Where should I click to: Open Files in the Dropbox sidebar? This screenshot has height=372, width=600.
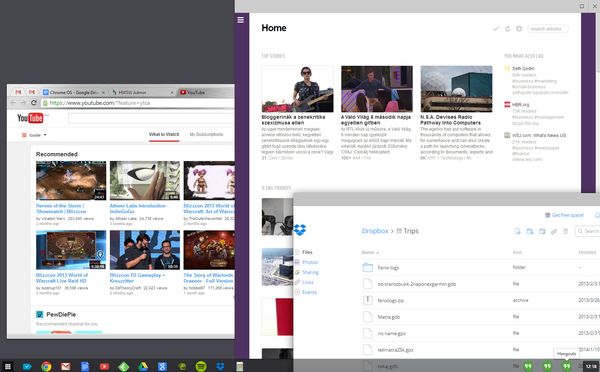click(x=307, y=252)
